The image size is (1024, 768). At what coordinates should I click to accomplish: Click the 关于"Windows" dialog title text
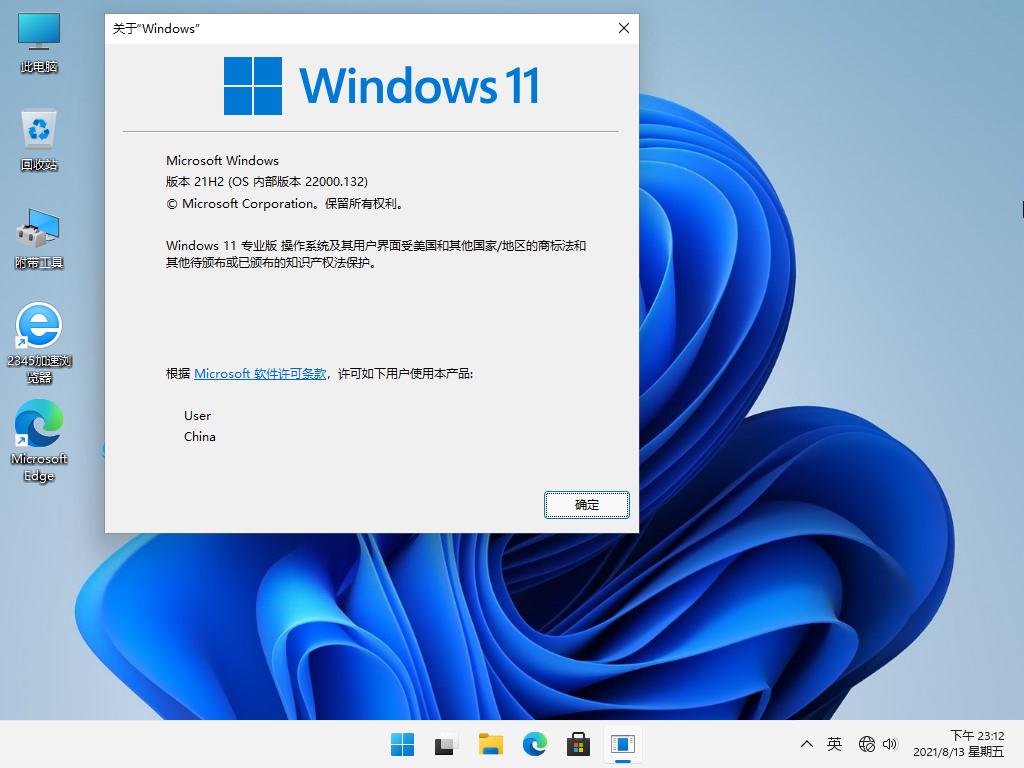[156, 29]
